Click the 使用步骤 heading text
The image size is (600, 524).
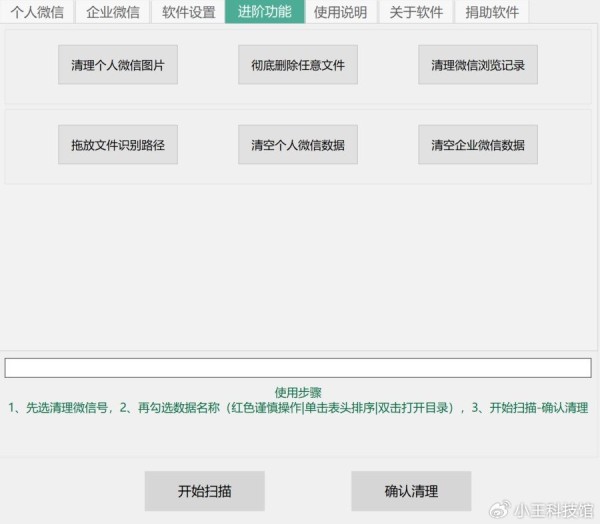point(298,392)
